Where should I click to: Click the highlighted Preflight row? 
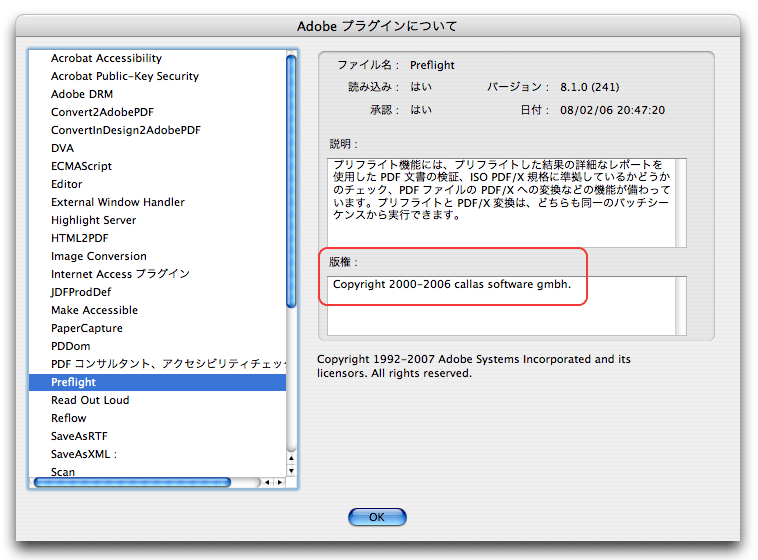(158, 382)
